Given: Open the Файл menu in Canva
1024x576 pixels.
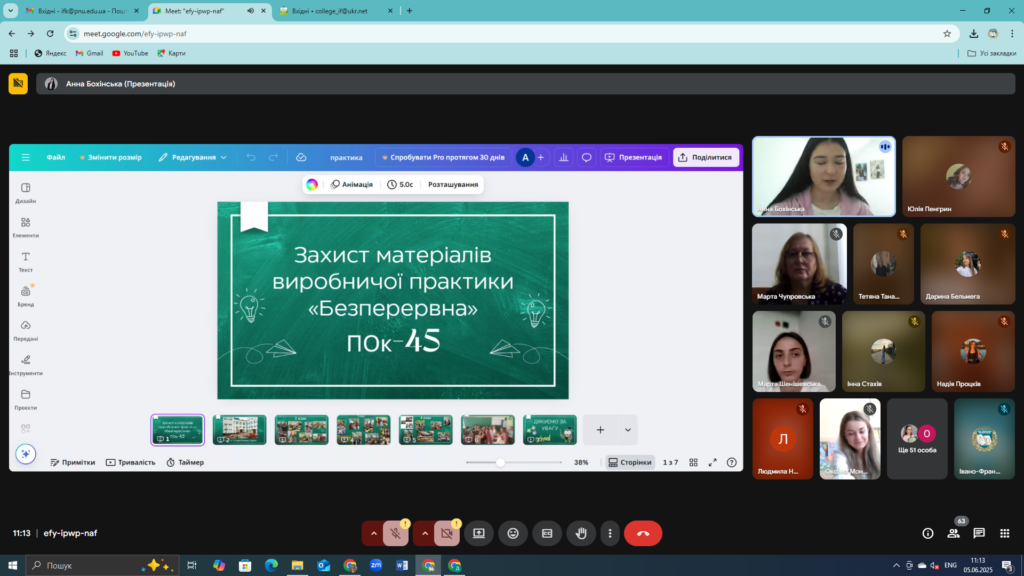Looking at the screenshot, I should [56, 157].
